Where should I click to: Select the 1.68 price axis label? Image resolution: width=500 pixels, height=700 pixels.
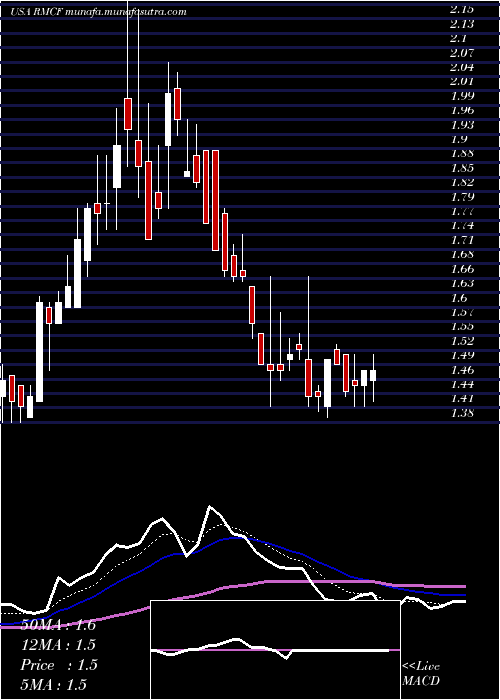(x=462, y=254)
